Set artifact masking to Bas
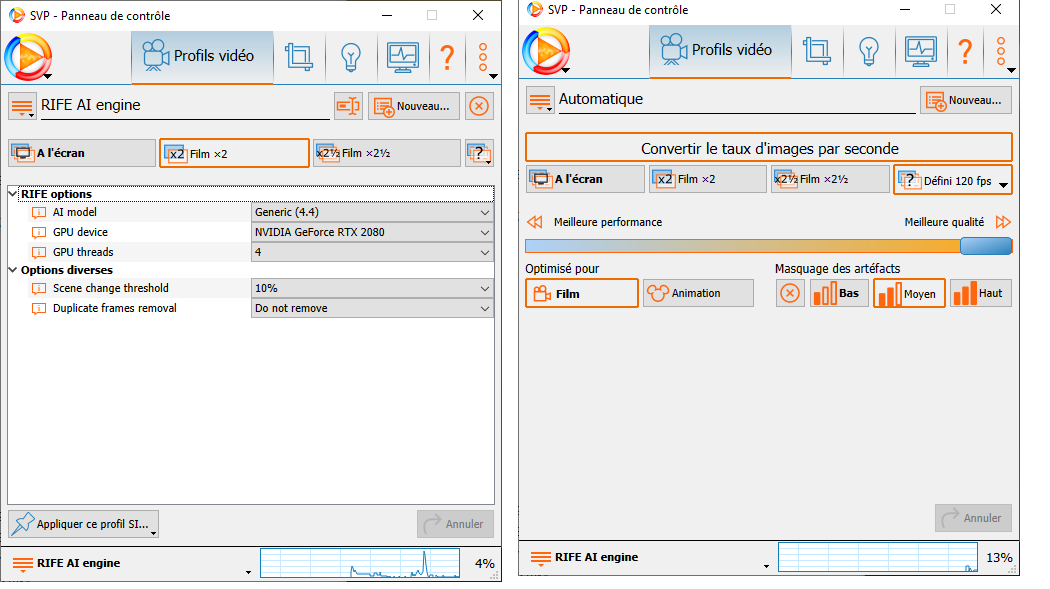1050x589 pixels. (x=838, y=293)
